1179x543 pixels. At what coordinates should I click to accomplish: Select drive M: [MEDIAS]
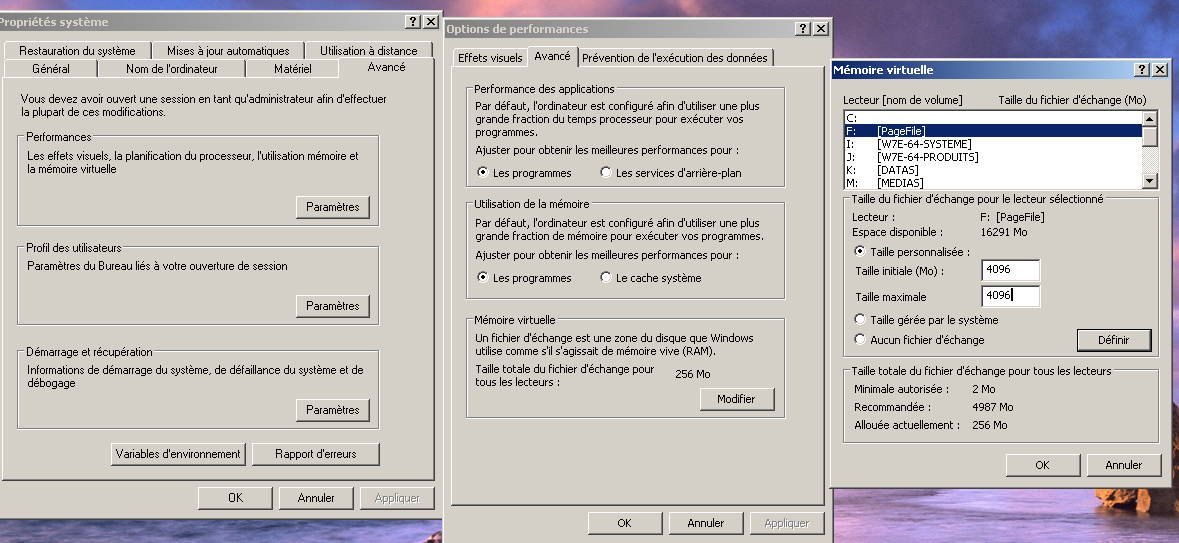tap(993, 183)
